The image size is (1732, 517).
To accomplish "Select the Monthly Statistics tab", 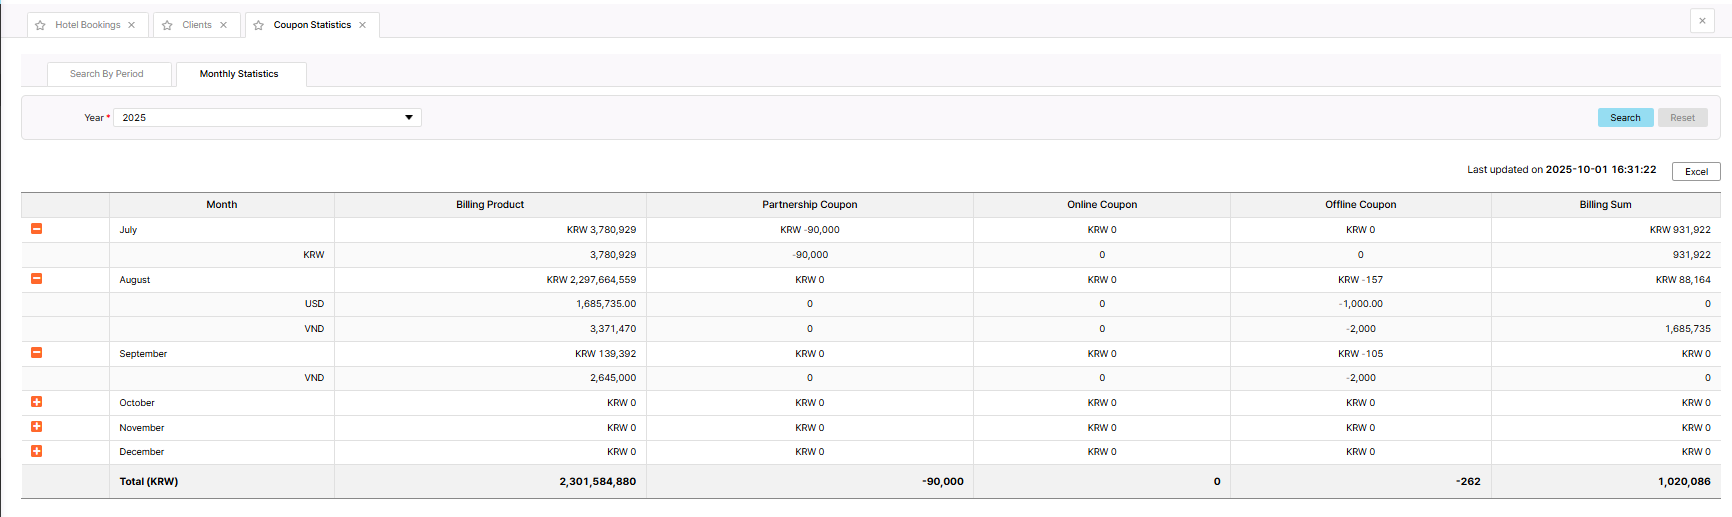I will 239,74.
